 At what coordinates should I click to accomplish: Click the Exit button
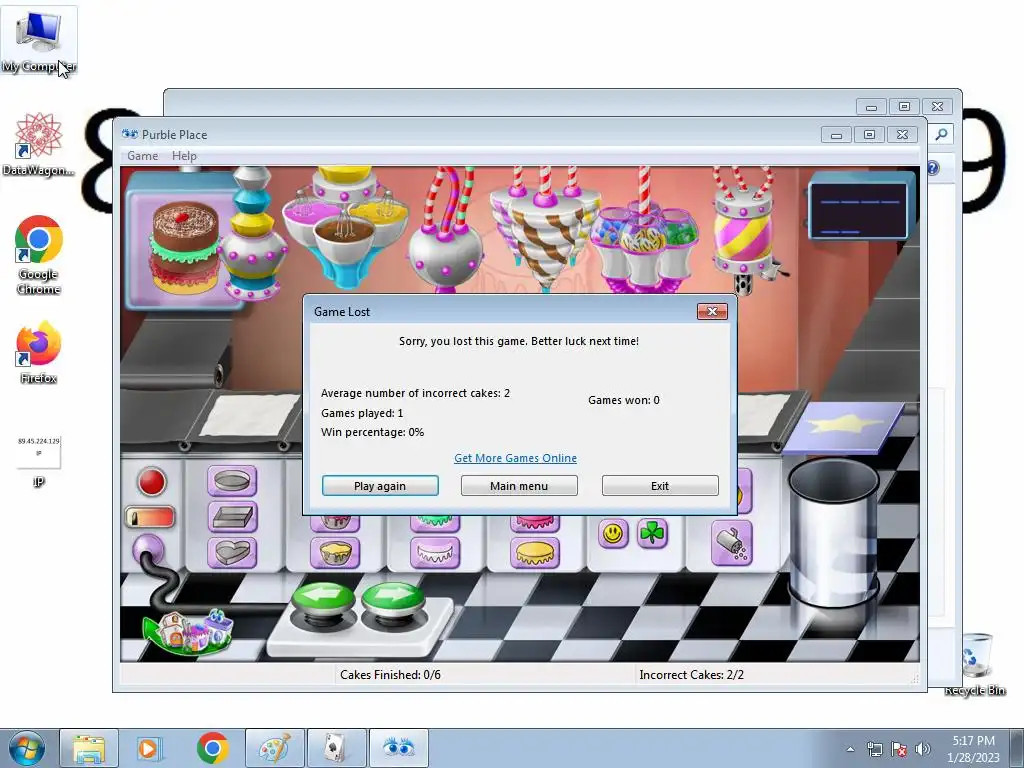tap(660, 486)
